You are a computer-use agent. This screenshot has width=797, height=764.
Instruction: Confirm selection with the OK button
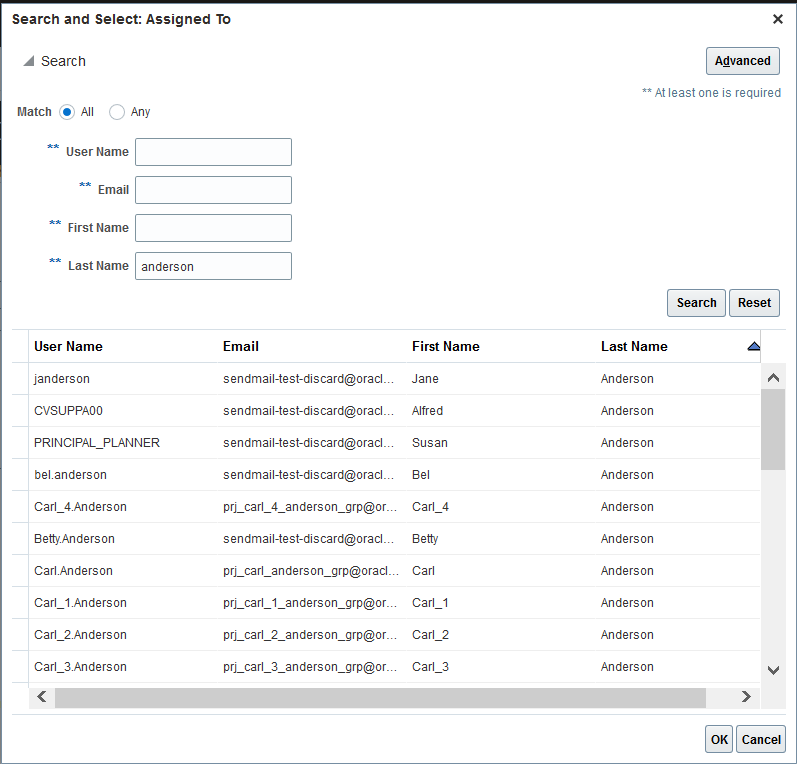(x=719, y=740)
